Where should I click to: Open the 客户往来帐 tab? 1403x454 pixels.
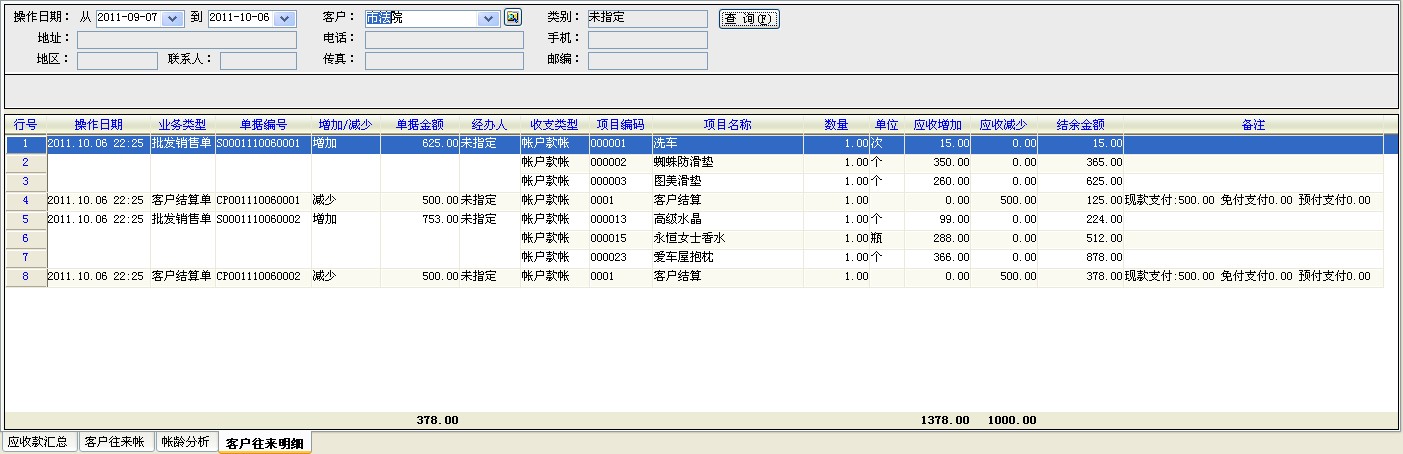pyautogui.click(x=116, y=442)
